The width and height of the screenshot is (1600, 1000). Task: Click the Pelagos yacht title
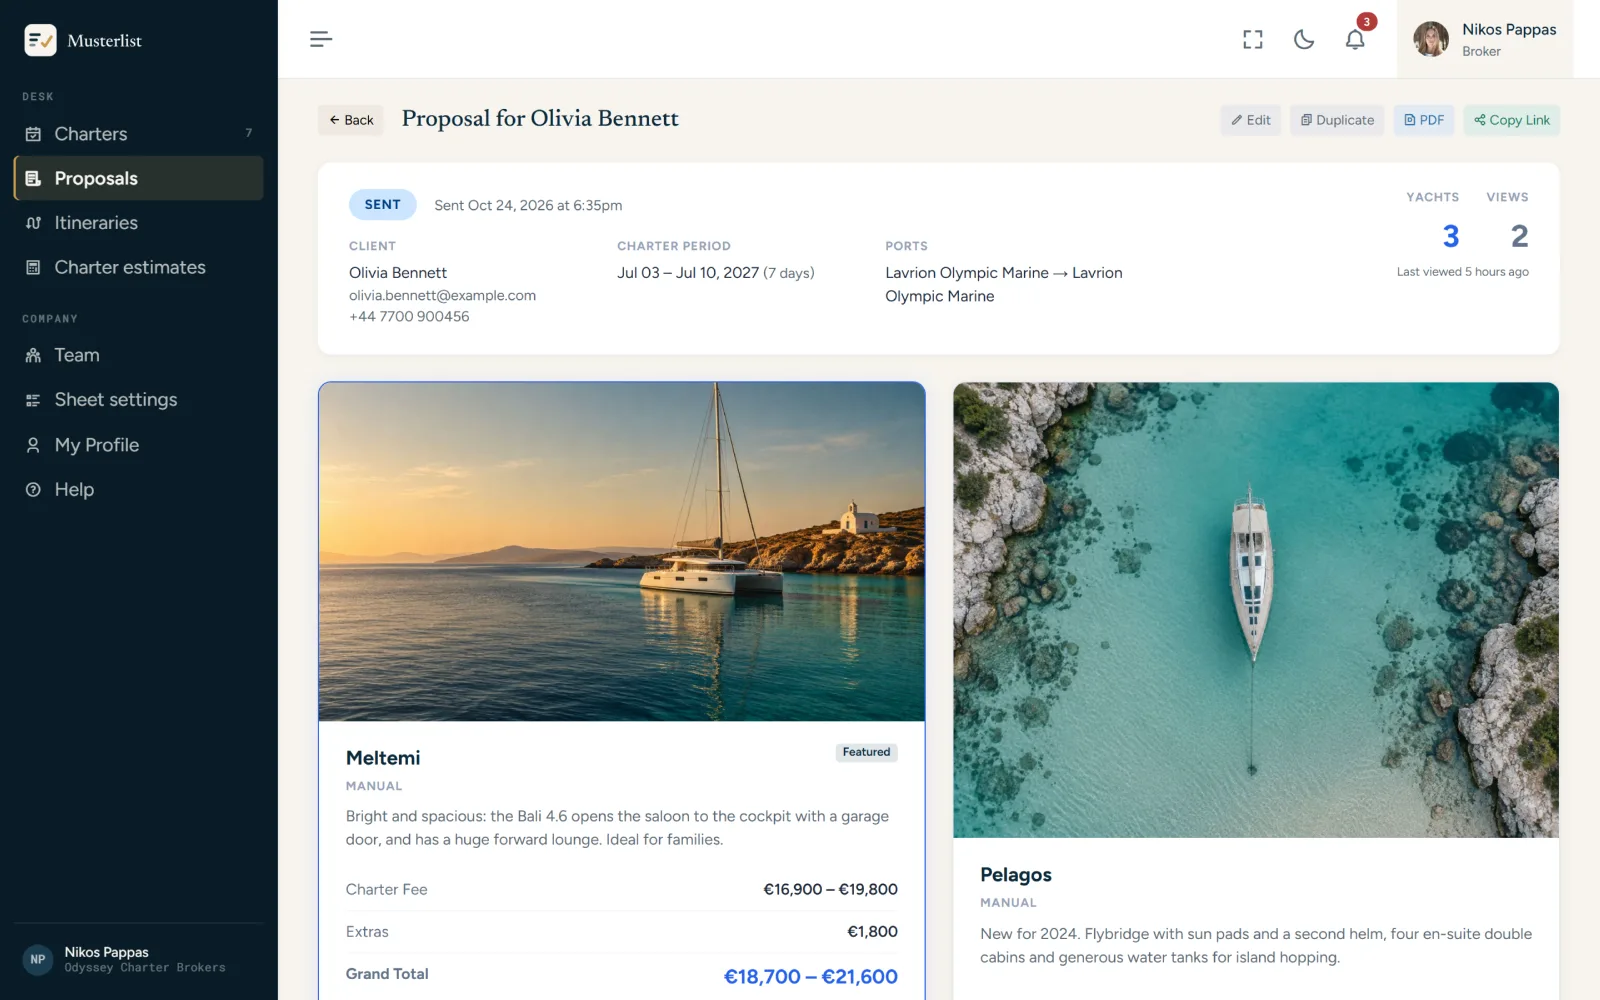1015,875
